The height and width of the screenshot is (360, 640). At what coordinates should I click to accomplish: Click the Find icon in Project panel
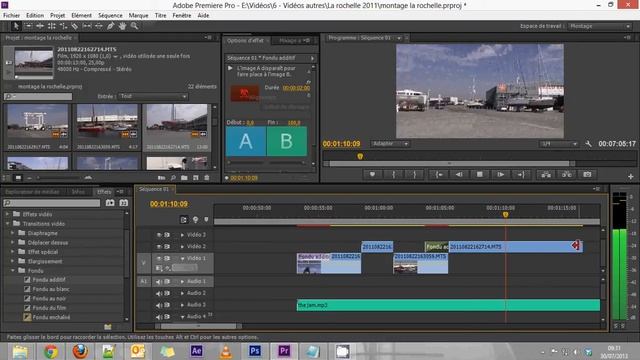click(x=173, y=178)
